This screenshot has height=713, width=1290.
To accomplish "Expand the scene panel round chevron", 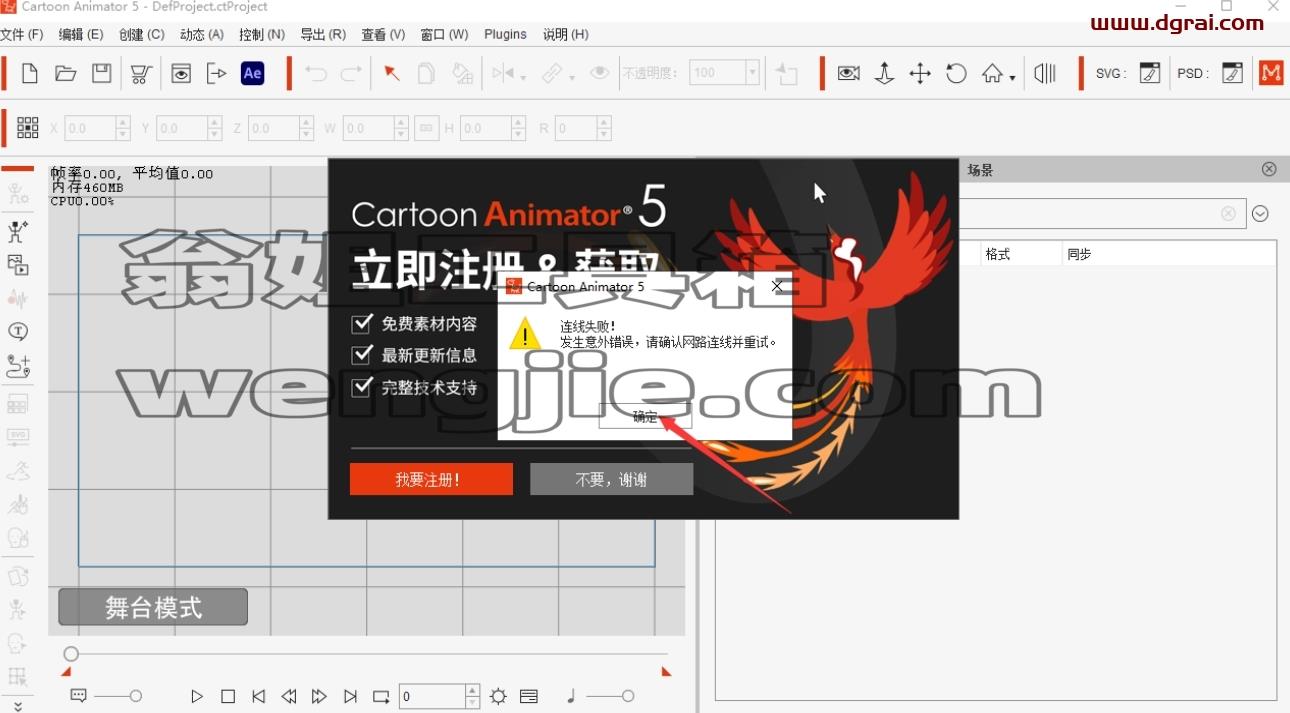I will tap(1260, 213).
